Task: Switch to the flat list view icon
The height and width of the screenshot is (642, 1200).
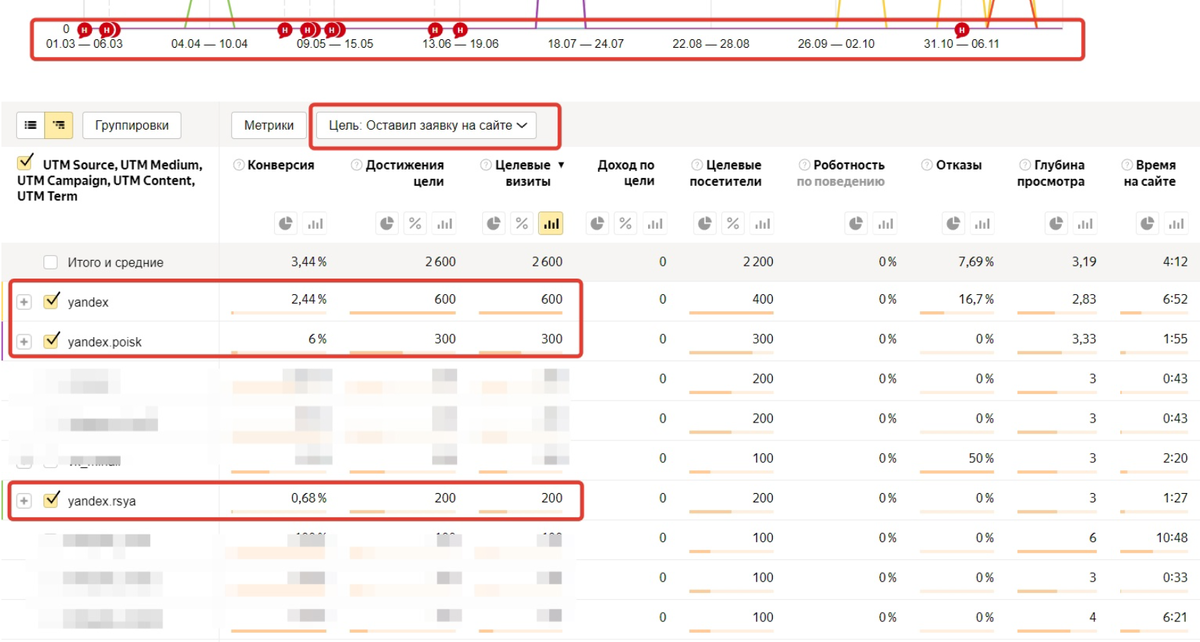Action: coord(31,125)
